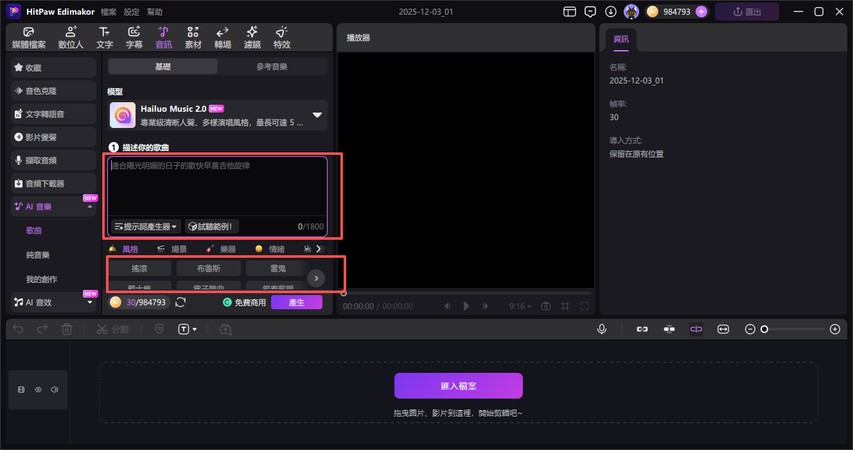Open the 媒體檔案 media panel
The image size is (853, 450).
[29, 38]
